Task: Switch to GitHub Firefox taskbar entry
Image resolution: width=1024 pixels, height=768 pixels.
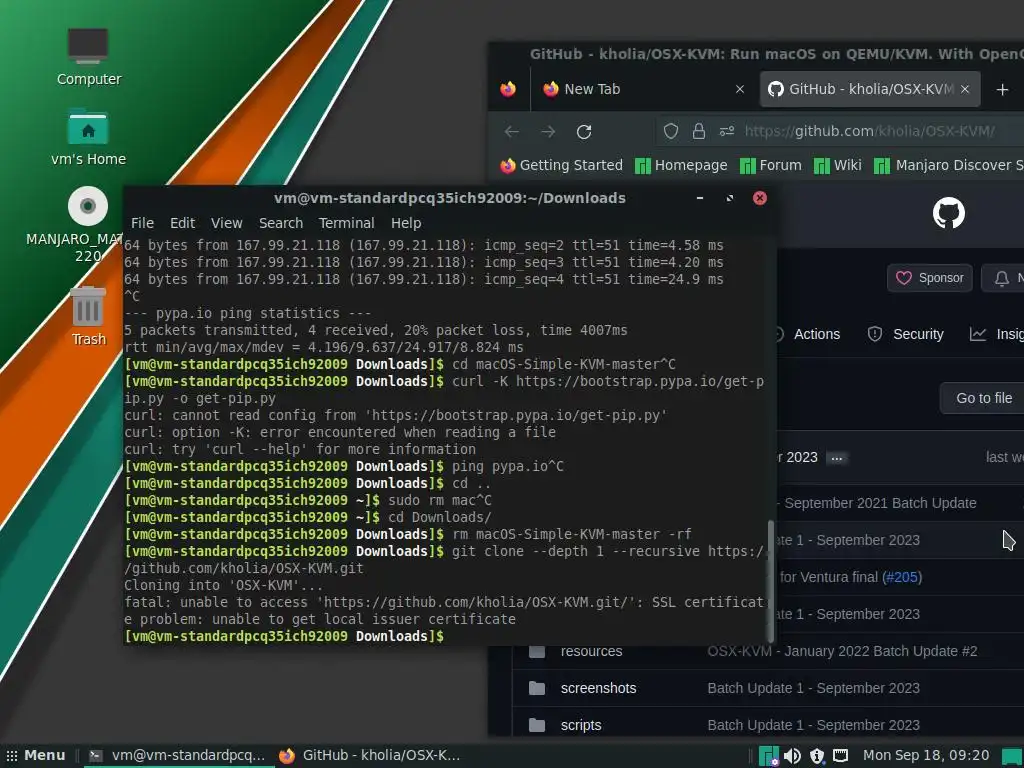Action: tap(370, 756)
